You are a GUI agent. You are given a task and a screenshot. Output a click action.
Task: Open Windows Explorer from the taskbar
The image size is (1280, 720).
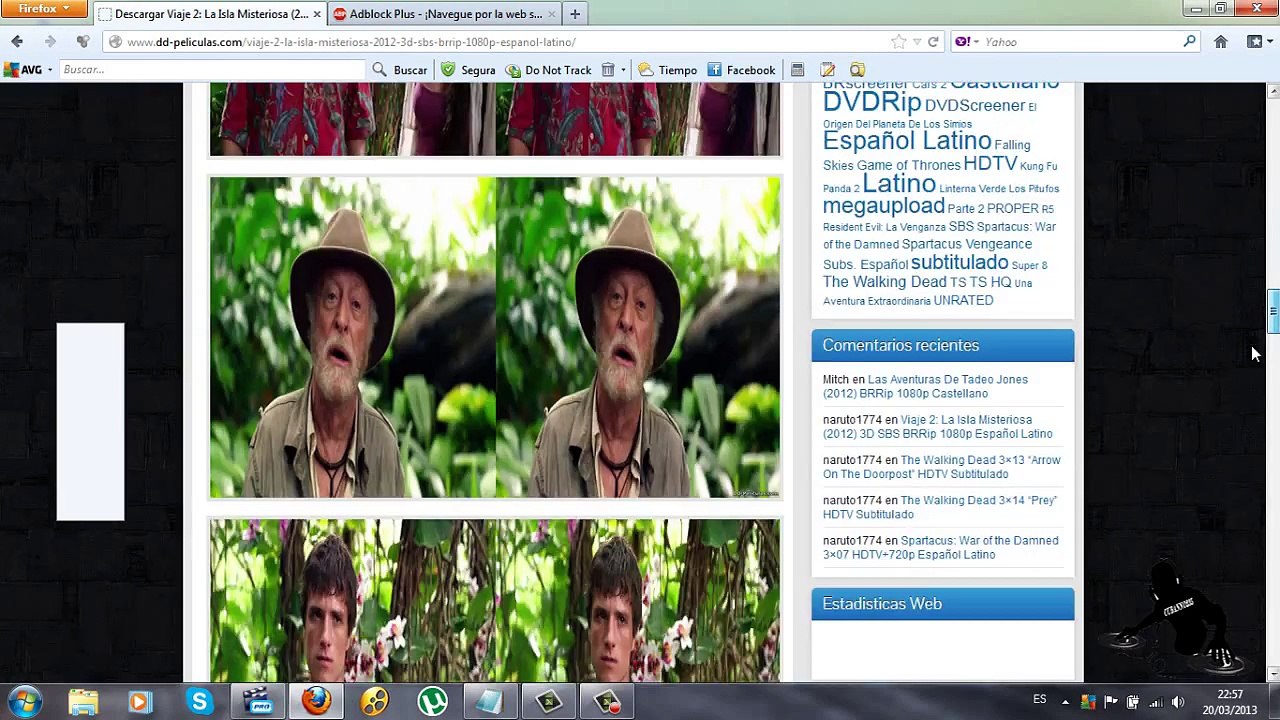coord(83,701)
